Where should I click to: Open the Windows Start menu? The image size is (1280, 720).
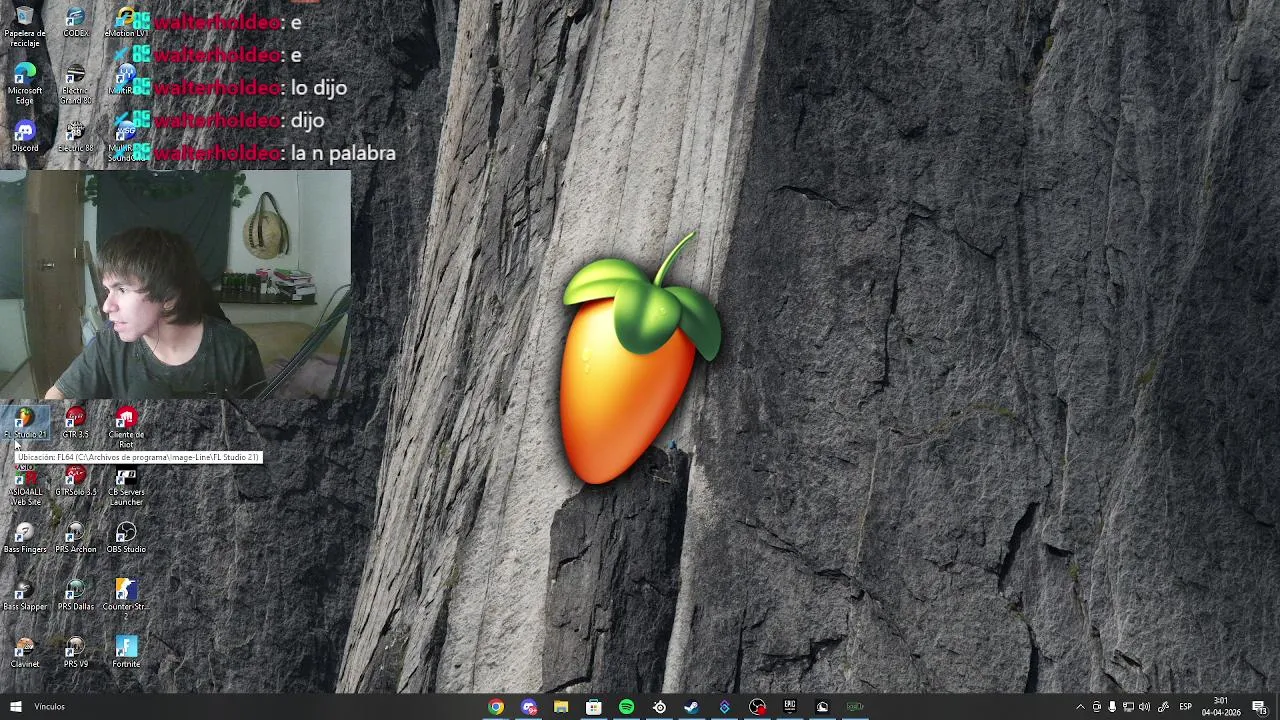pyautogui.click(x=15, y=707)
